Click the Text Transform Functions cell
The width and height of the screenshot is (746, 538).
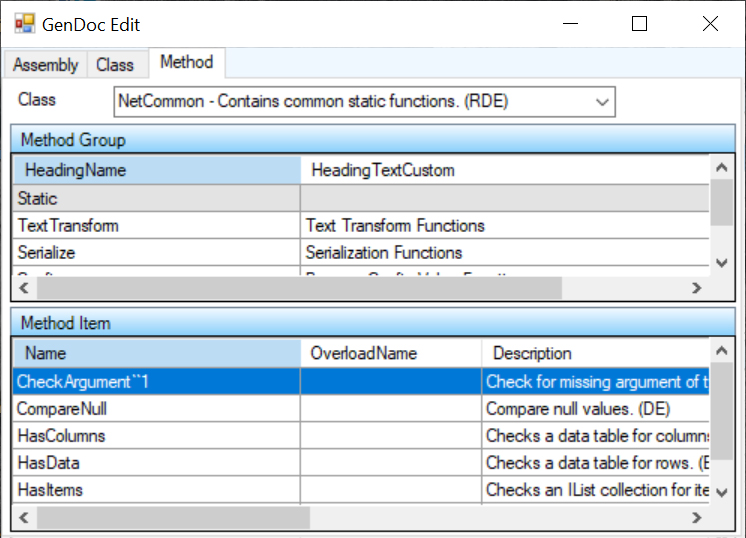[505, 225]
